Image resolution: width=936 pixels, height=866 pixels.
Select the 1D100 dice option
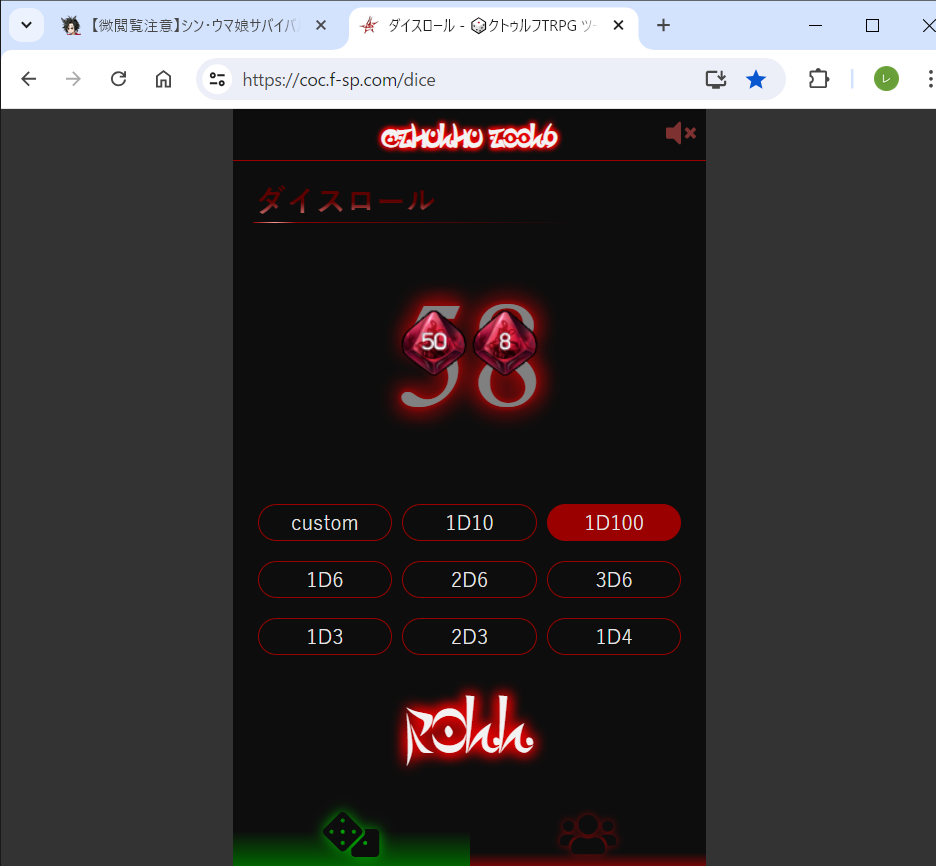pos(614,523)
